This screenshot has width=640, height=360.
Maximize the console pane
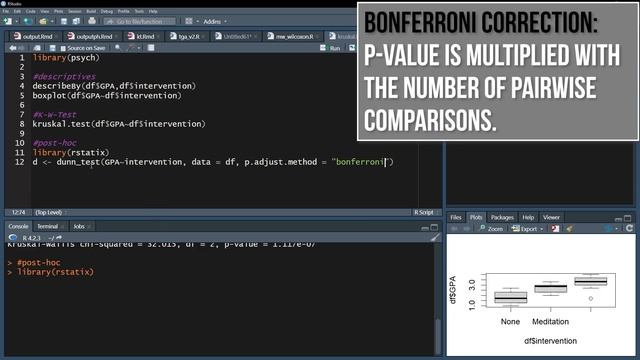[434, 227]
